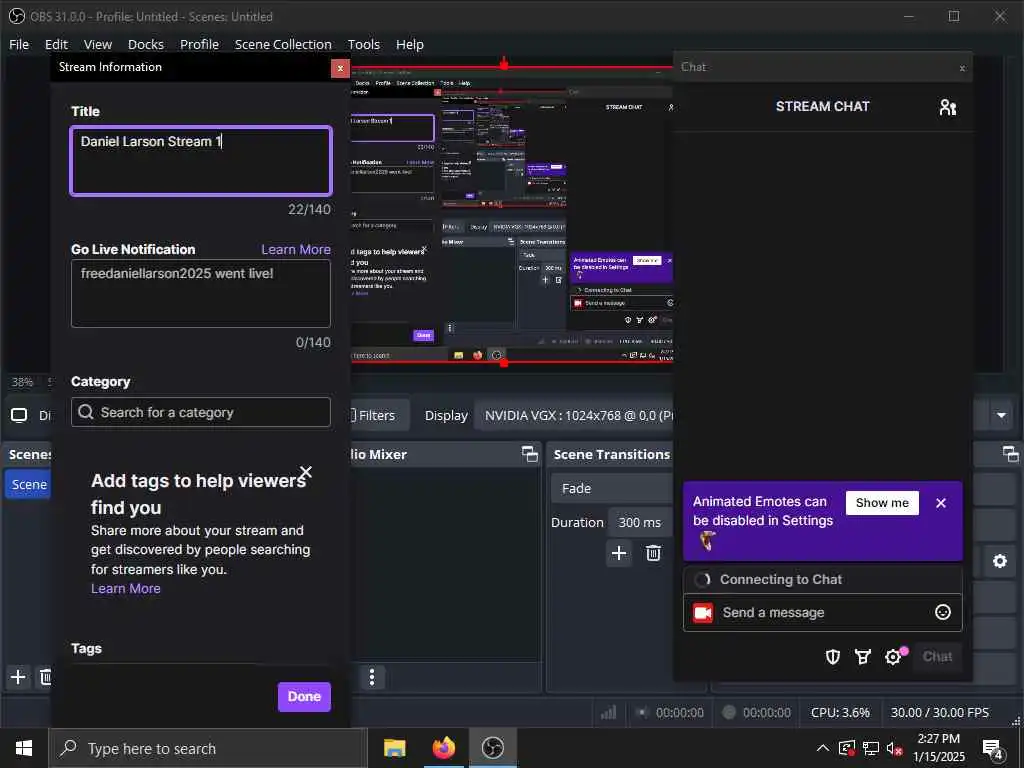Open the Scene Collection menu
The image size is (1024, 768).
(283, 44)
